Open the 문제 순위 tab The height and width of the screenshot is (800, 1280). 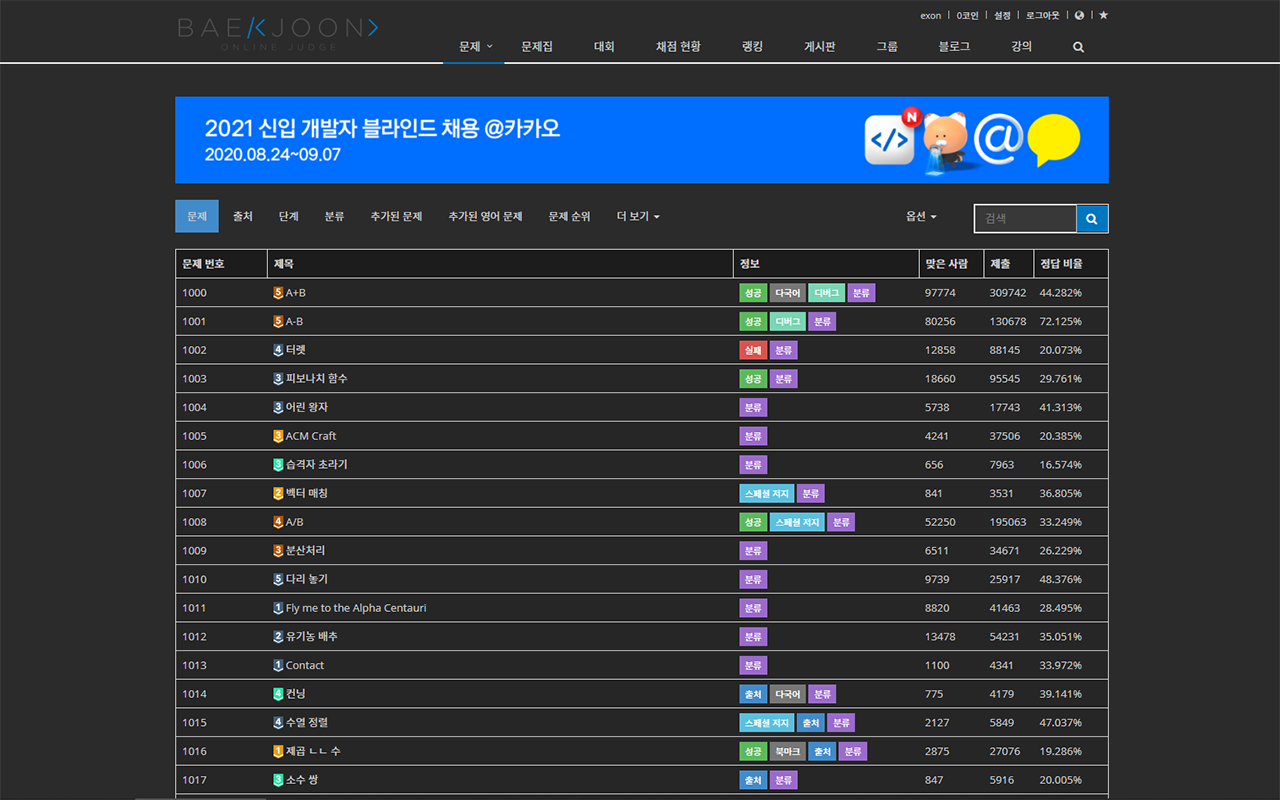pyautogui.click(x=569, y=217)
